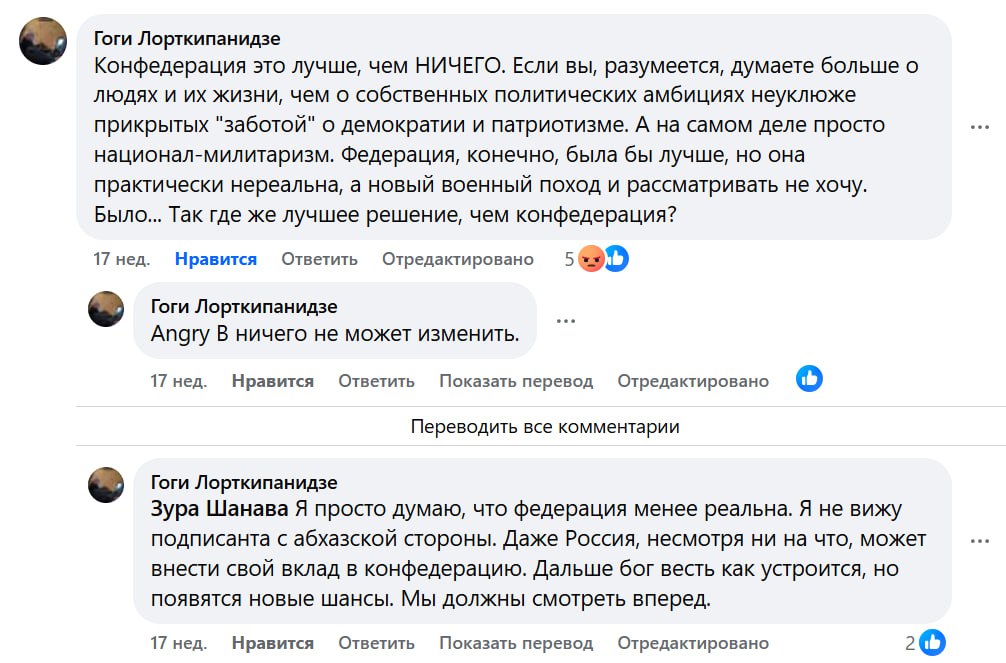This screenshot has width=1006, height=663.
Task: Open three-dot options menu for first comment
Action: (980, 127)
